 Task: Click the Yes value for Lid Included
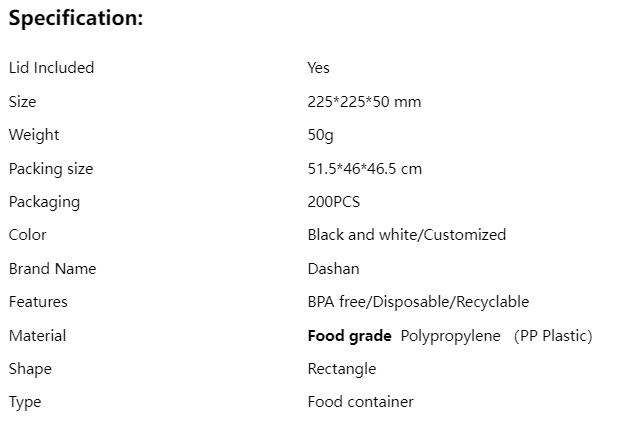tap(318, 68)
